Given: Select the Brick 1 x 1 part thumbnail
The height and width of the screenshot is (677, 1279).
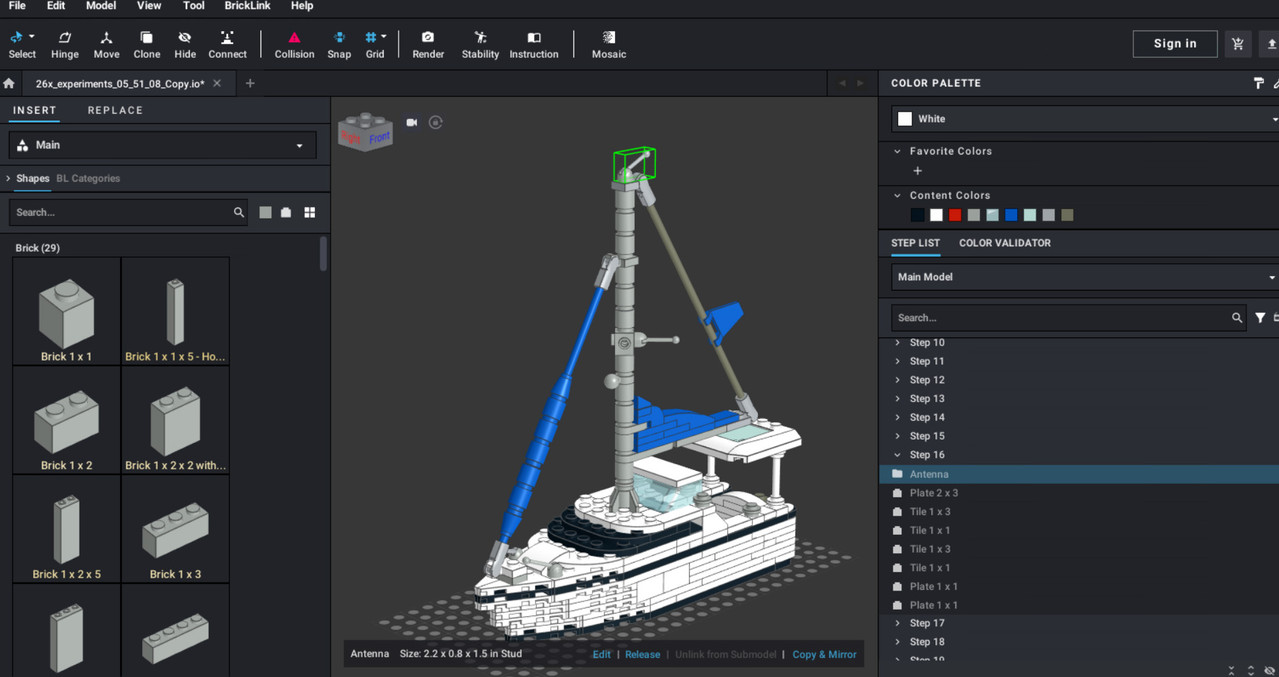Looking at the screenshot, I should point(67,312).
